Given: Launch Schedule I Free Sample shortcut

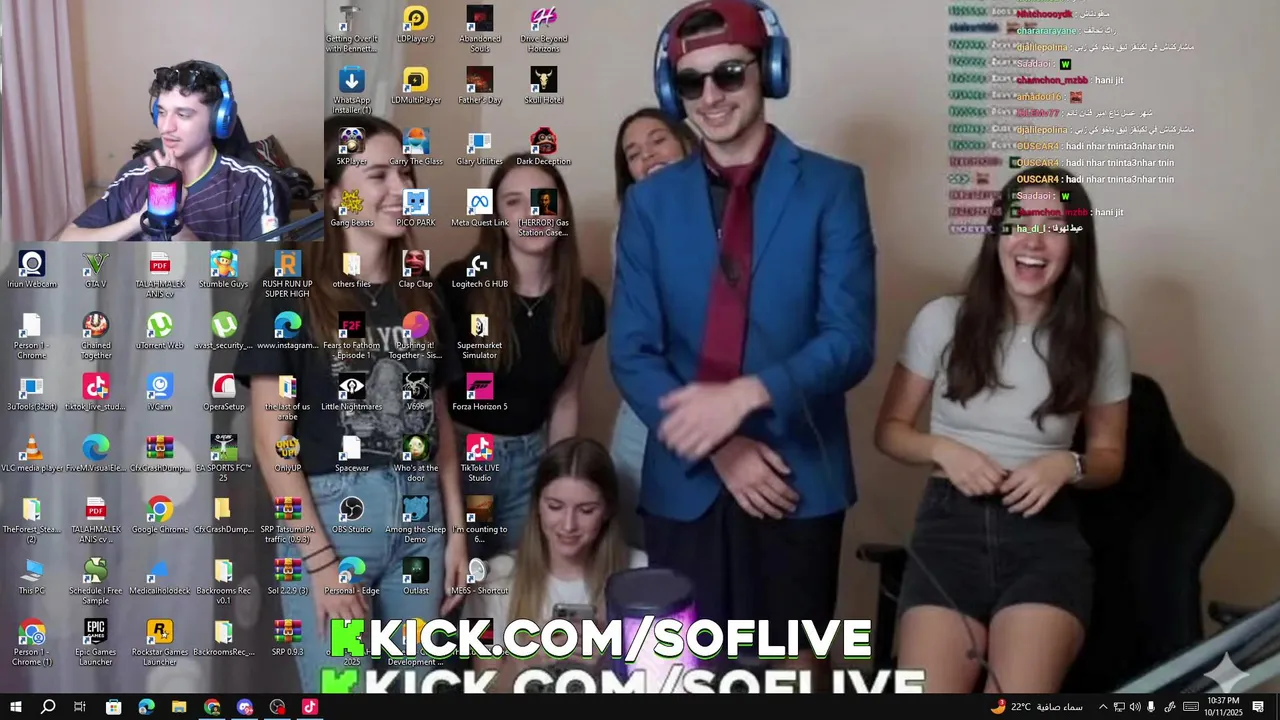Looking at the screenshot, I should [96, 582].
